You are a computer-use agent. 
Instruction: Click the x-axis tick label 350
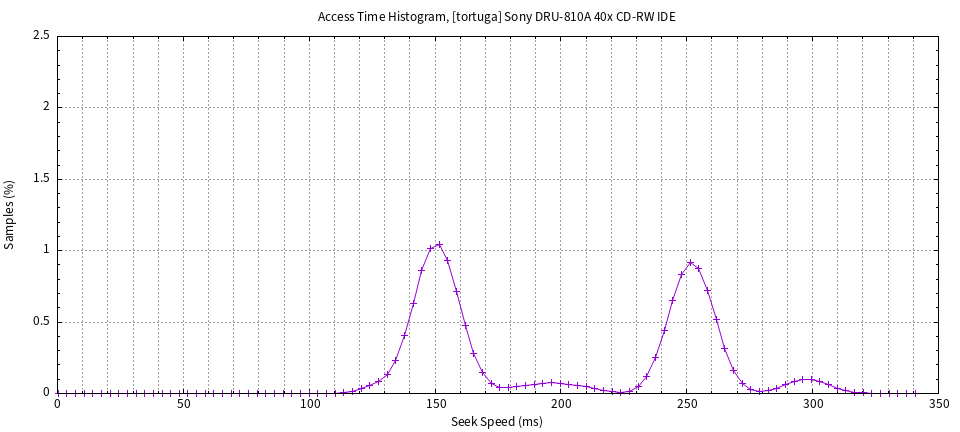coord(938,404)
